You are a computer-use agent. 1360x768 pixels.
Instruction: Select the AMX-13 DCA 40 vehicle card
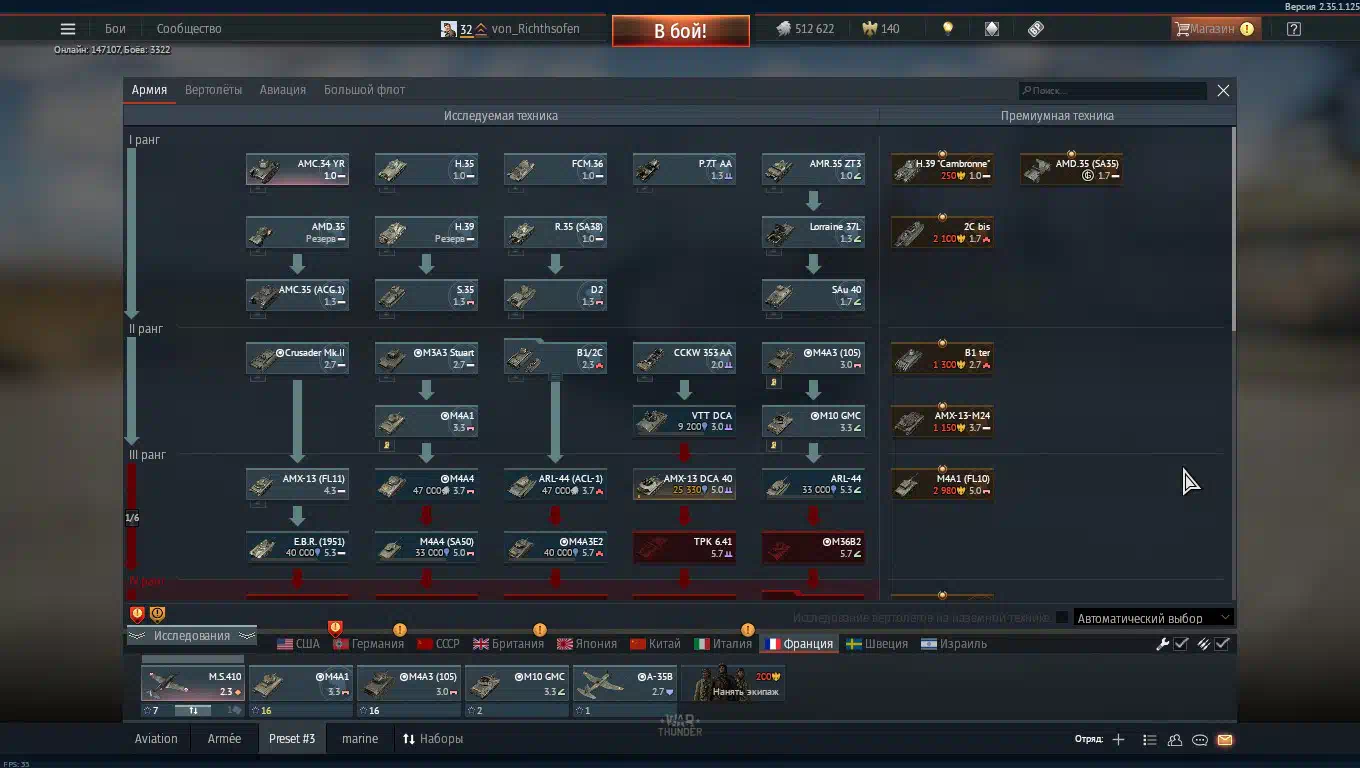point(684,485)
